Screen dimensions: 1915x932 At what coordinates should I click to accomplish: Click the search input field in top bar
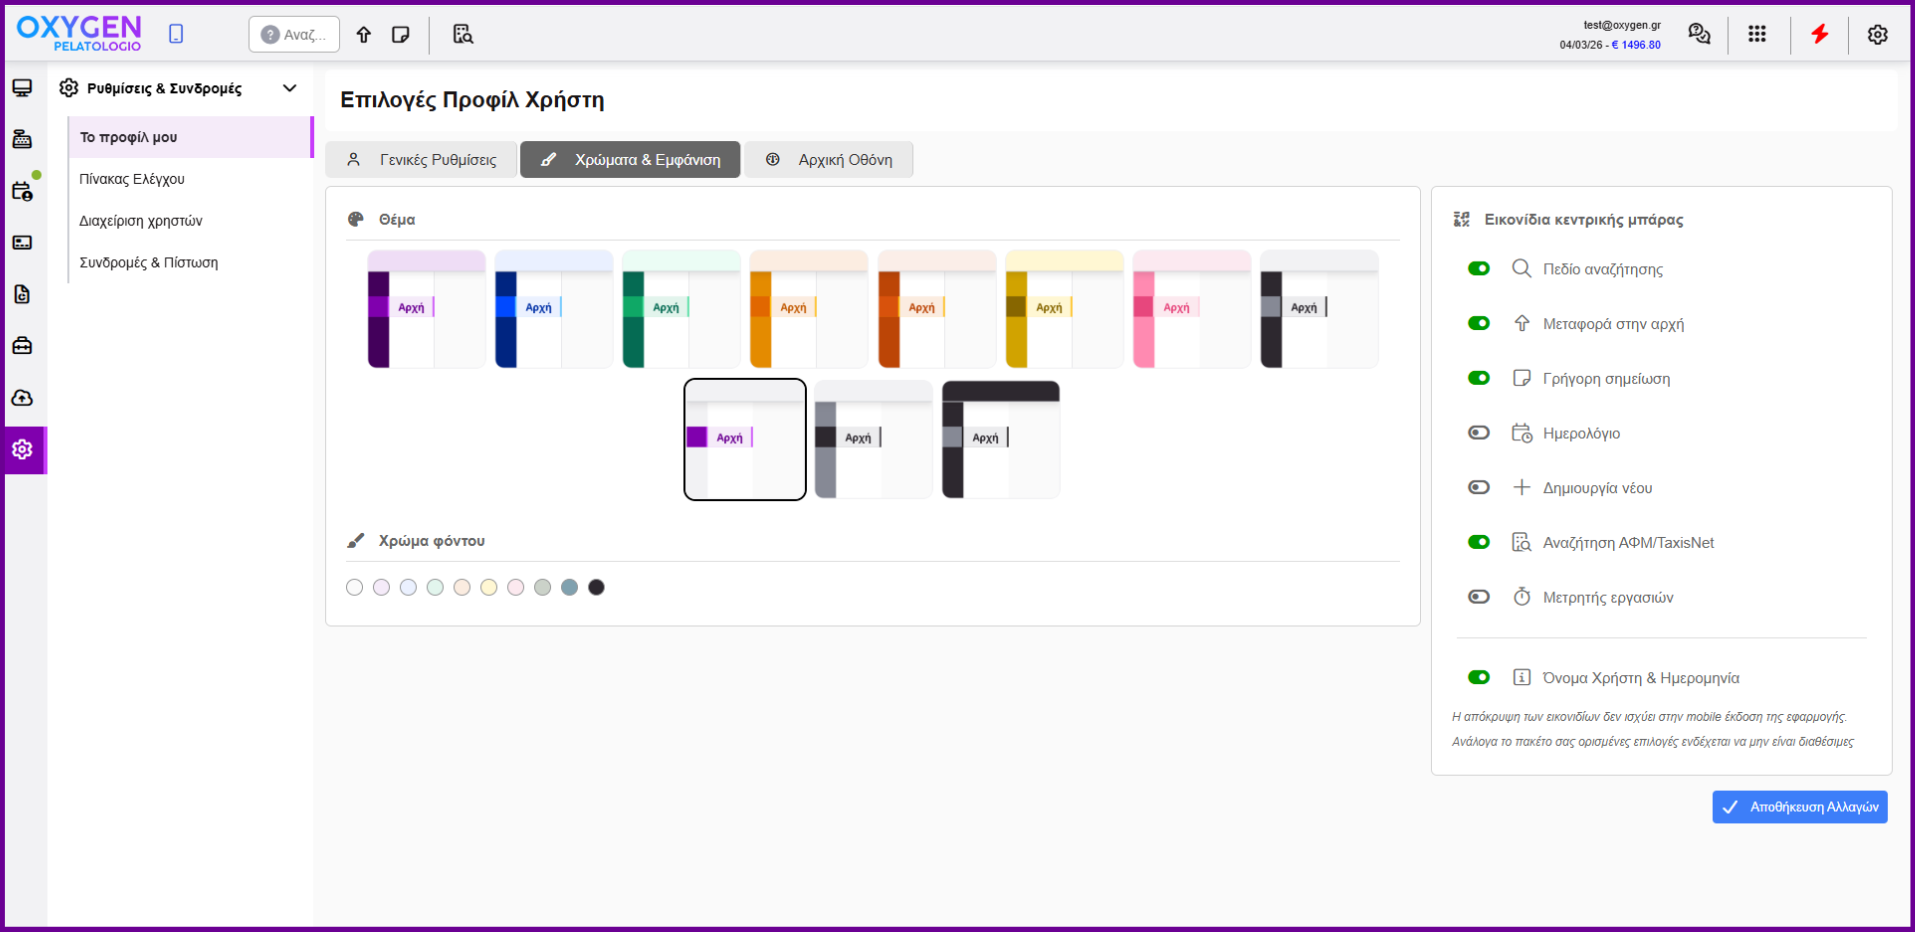coord(294,34)
